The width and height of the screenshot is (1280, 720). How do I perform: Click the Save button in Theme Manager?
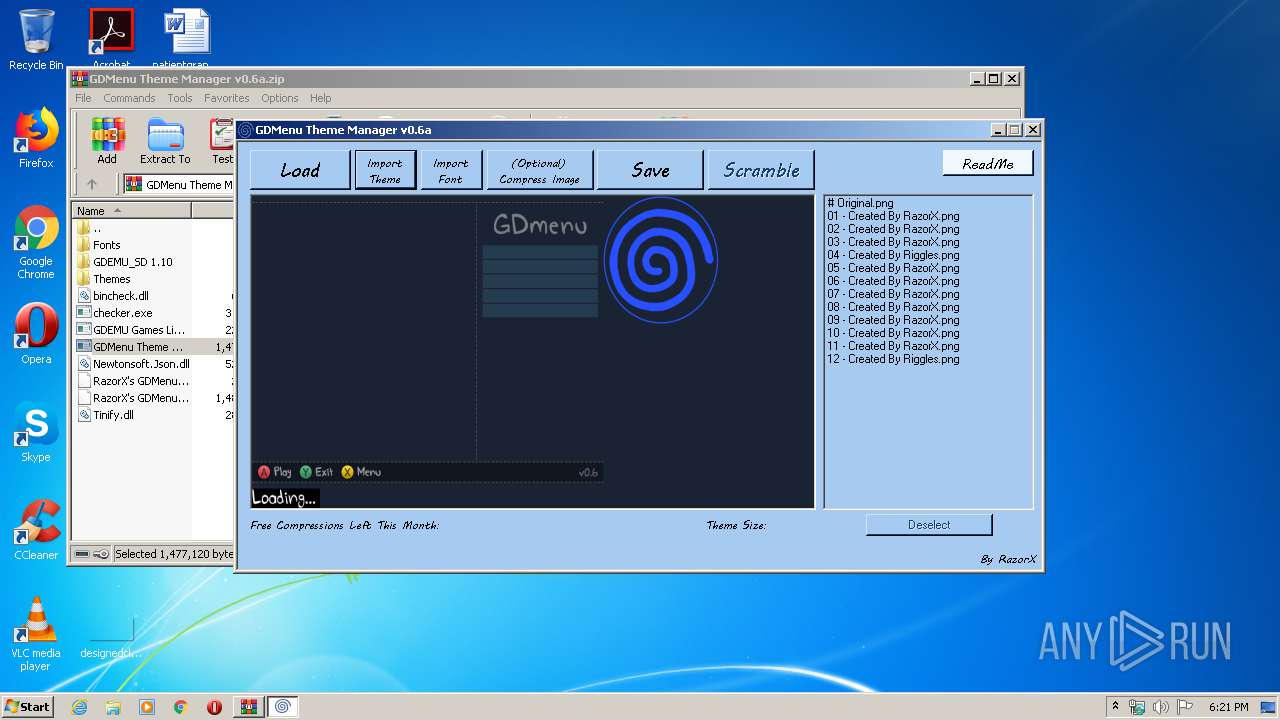pyautogui.click(x=650, y=170)
